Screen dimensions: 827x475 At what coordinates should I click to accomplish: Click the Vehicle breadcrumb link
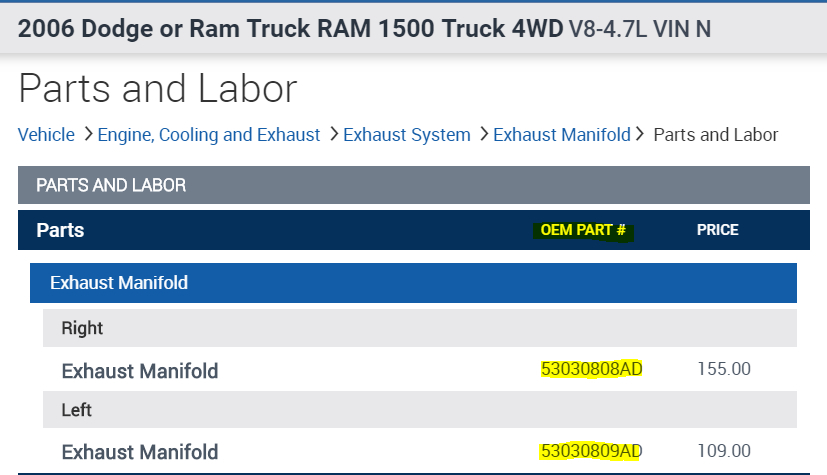[x=46, y=135]
